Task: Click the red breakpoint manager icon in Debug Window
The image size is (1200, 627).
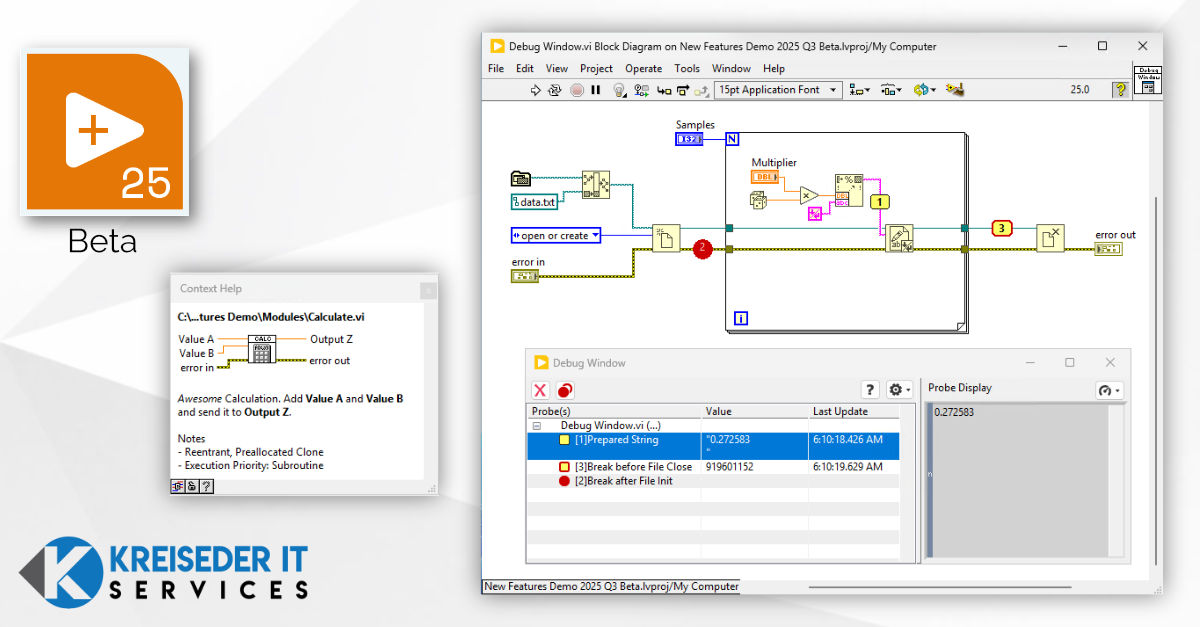Action: click(x=565, y=391)
